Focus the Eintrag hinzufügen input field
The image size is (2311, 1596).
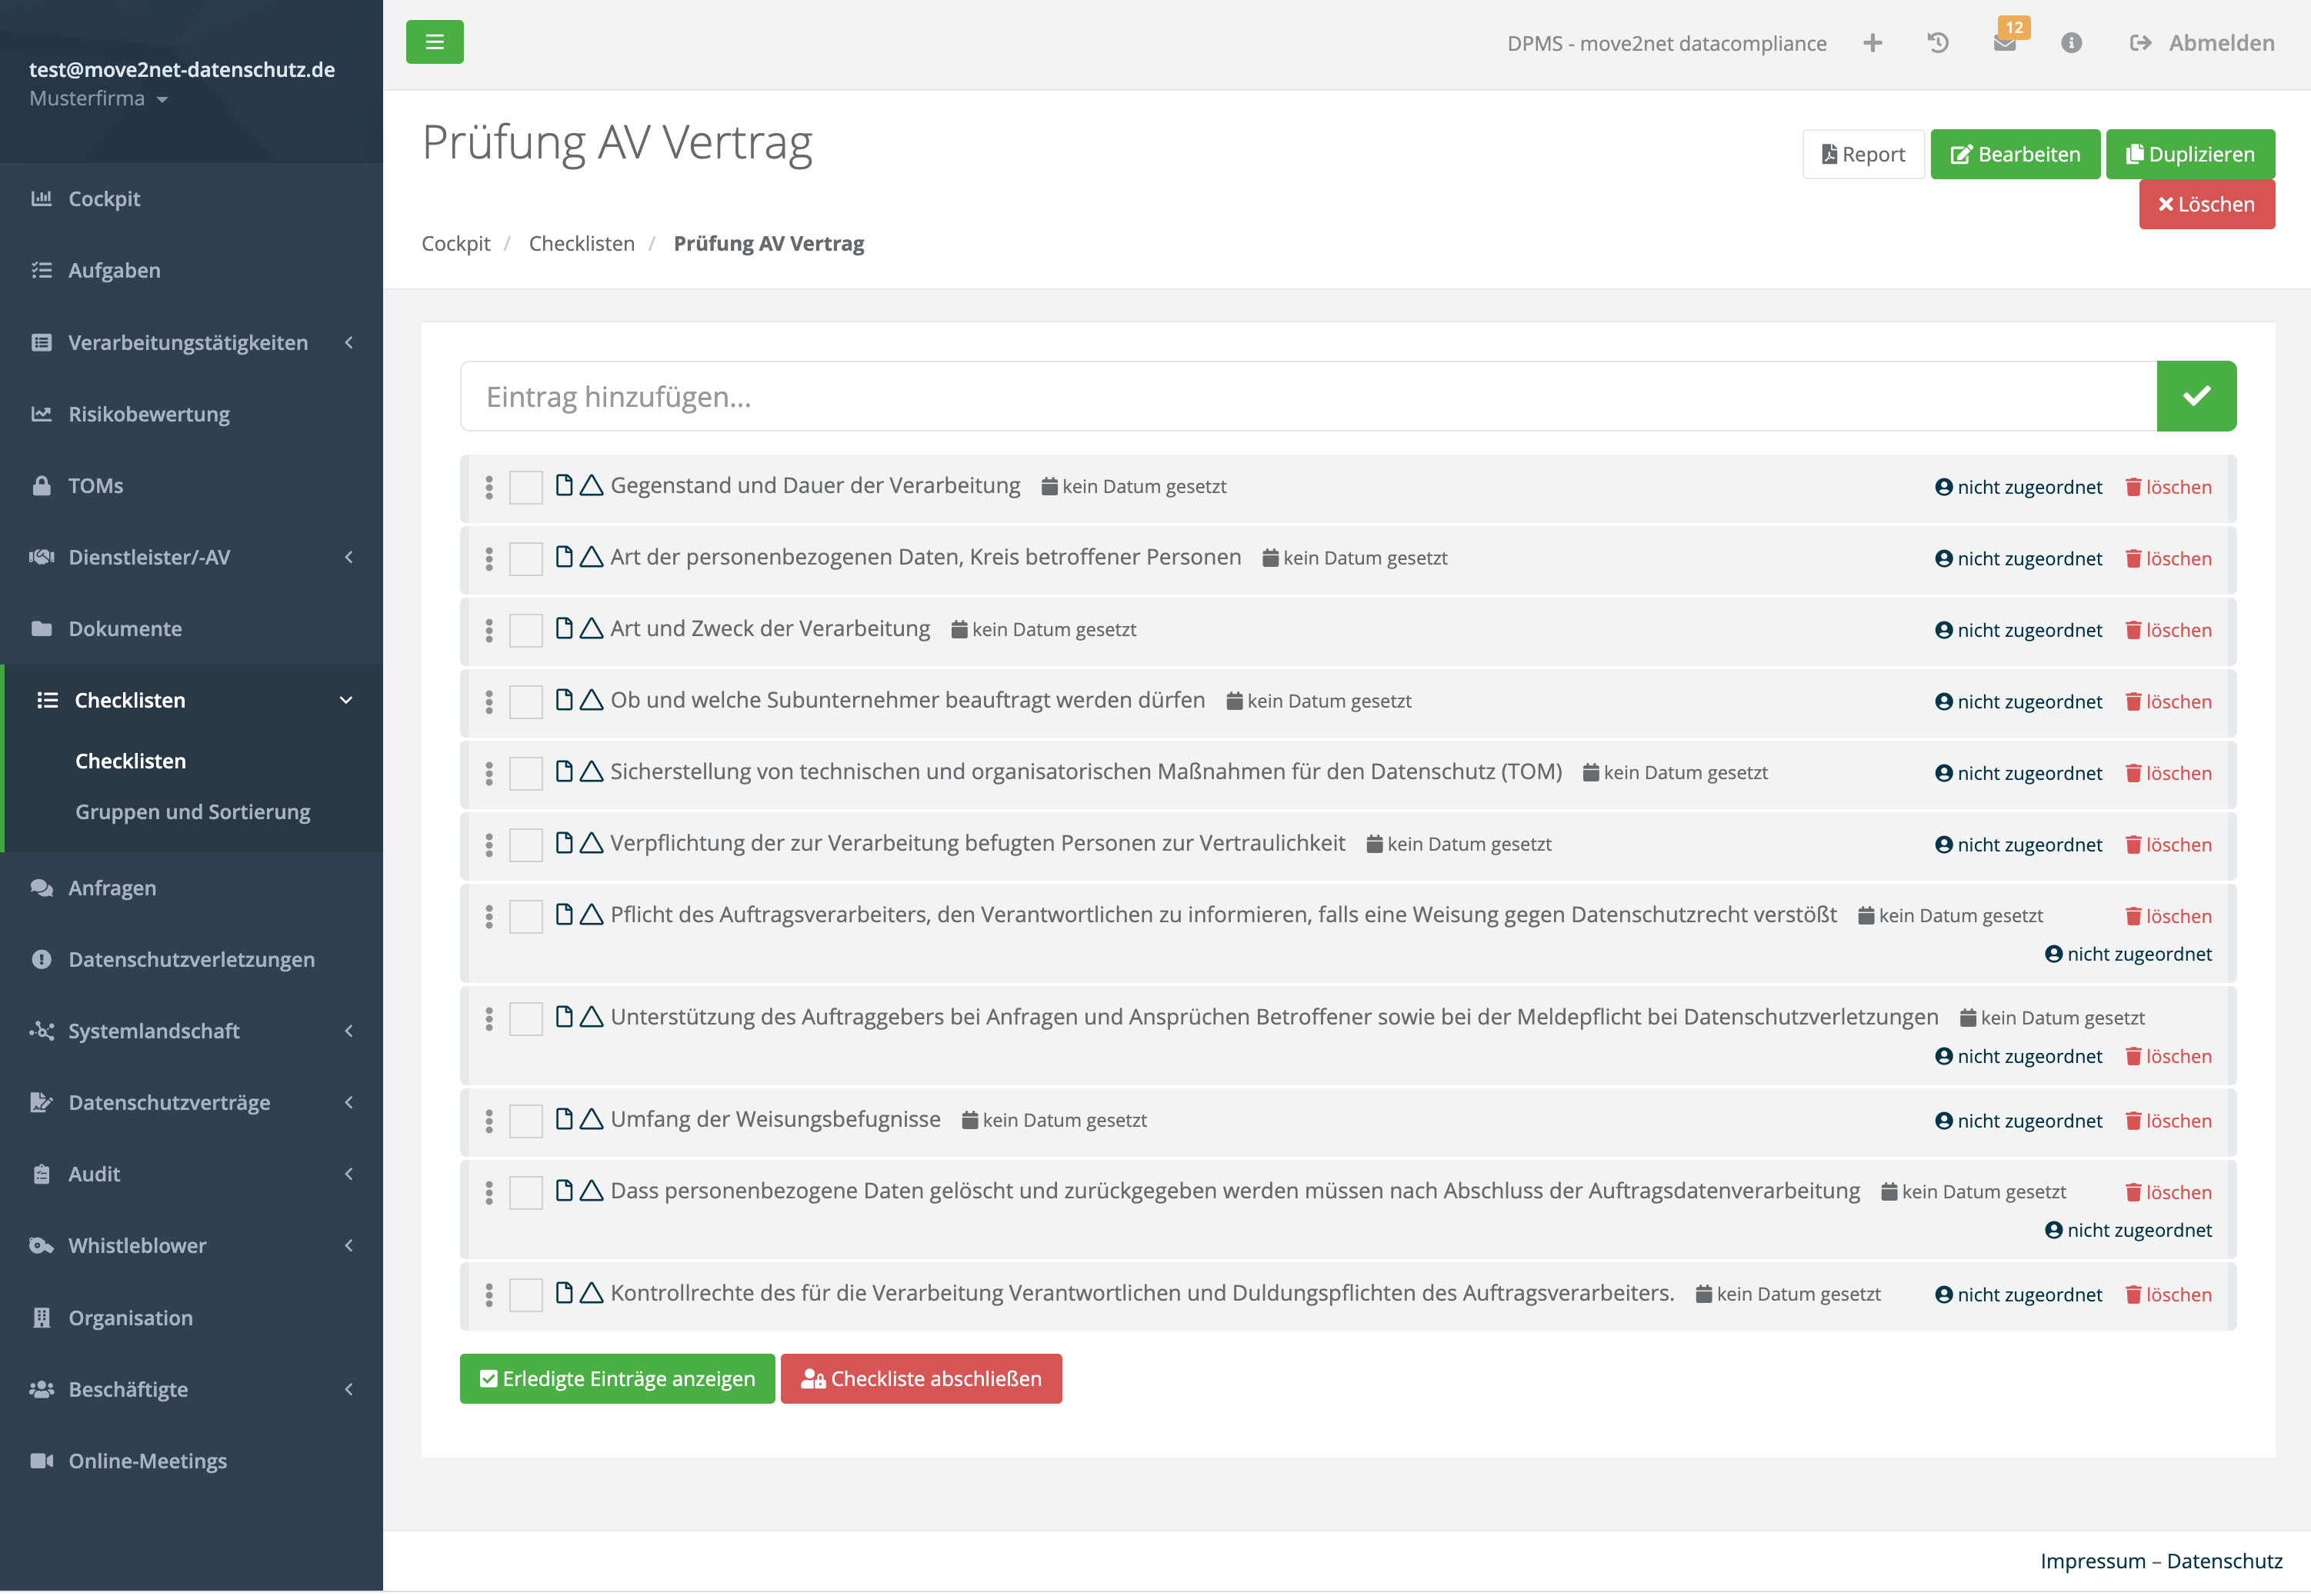(1308, 396)
